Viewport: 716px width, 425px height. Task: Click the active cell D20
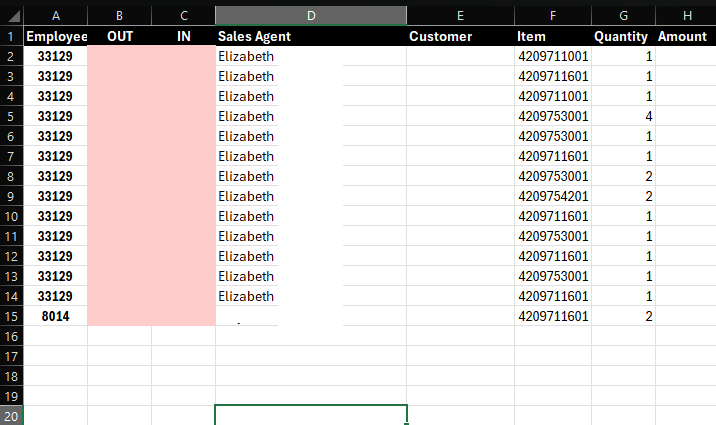click(x=311, y=415)
